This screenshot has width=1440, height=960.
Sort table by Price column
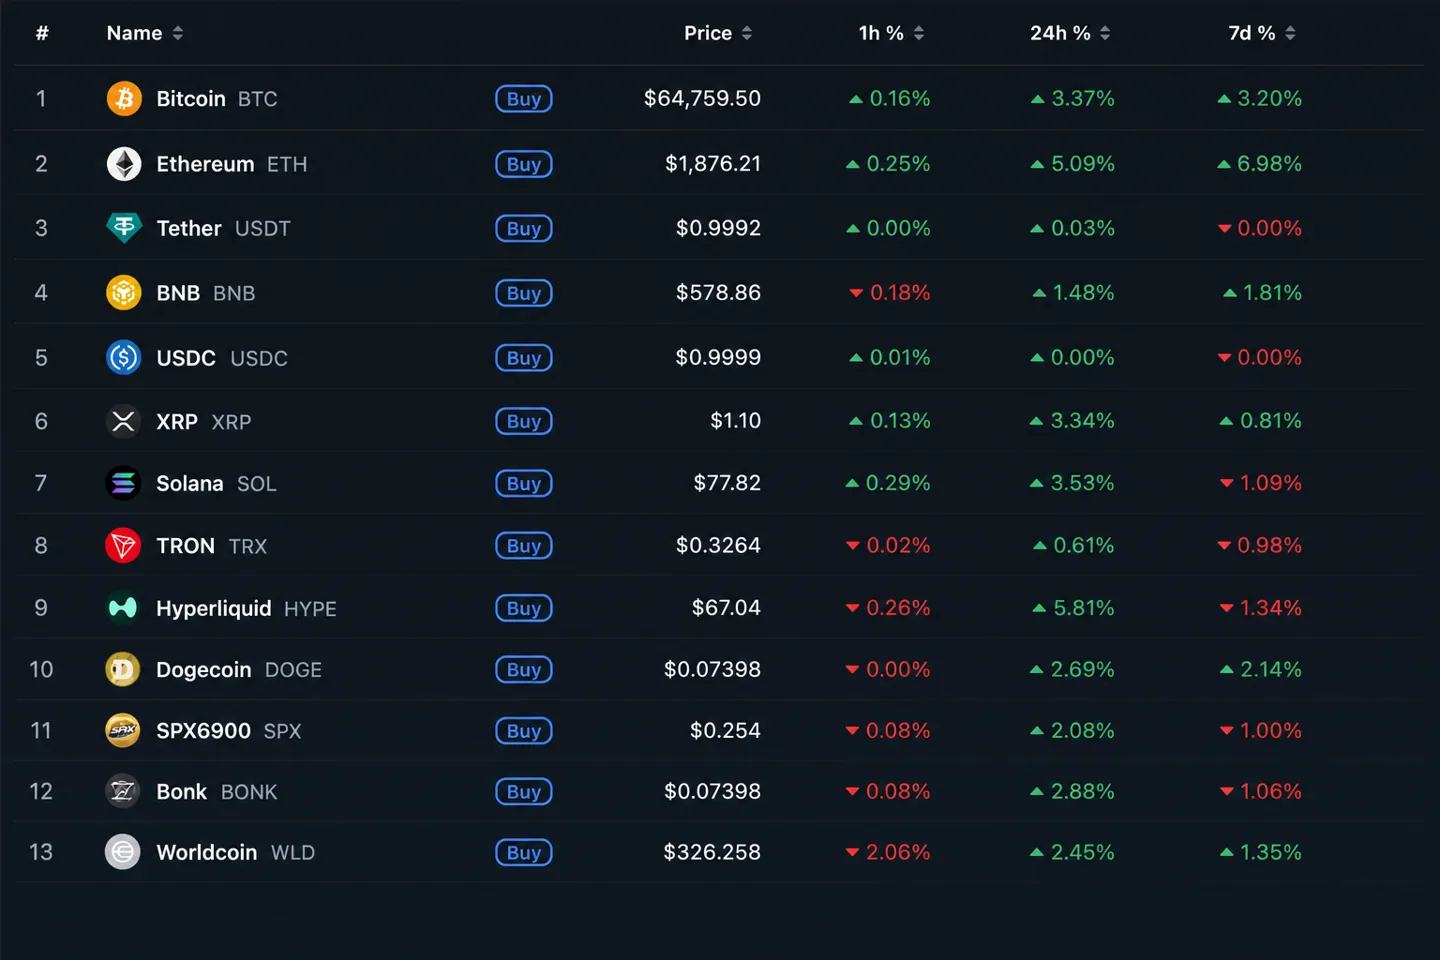click(718, 33)
